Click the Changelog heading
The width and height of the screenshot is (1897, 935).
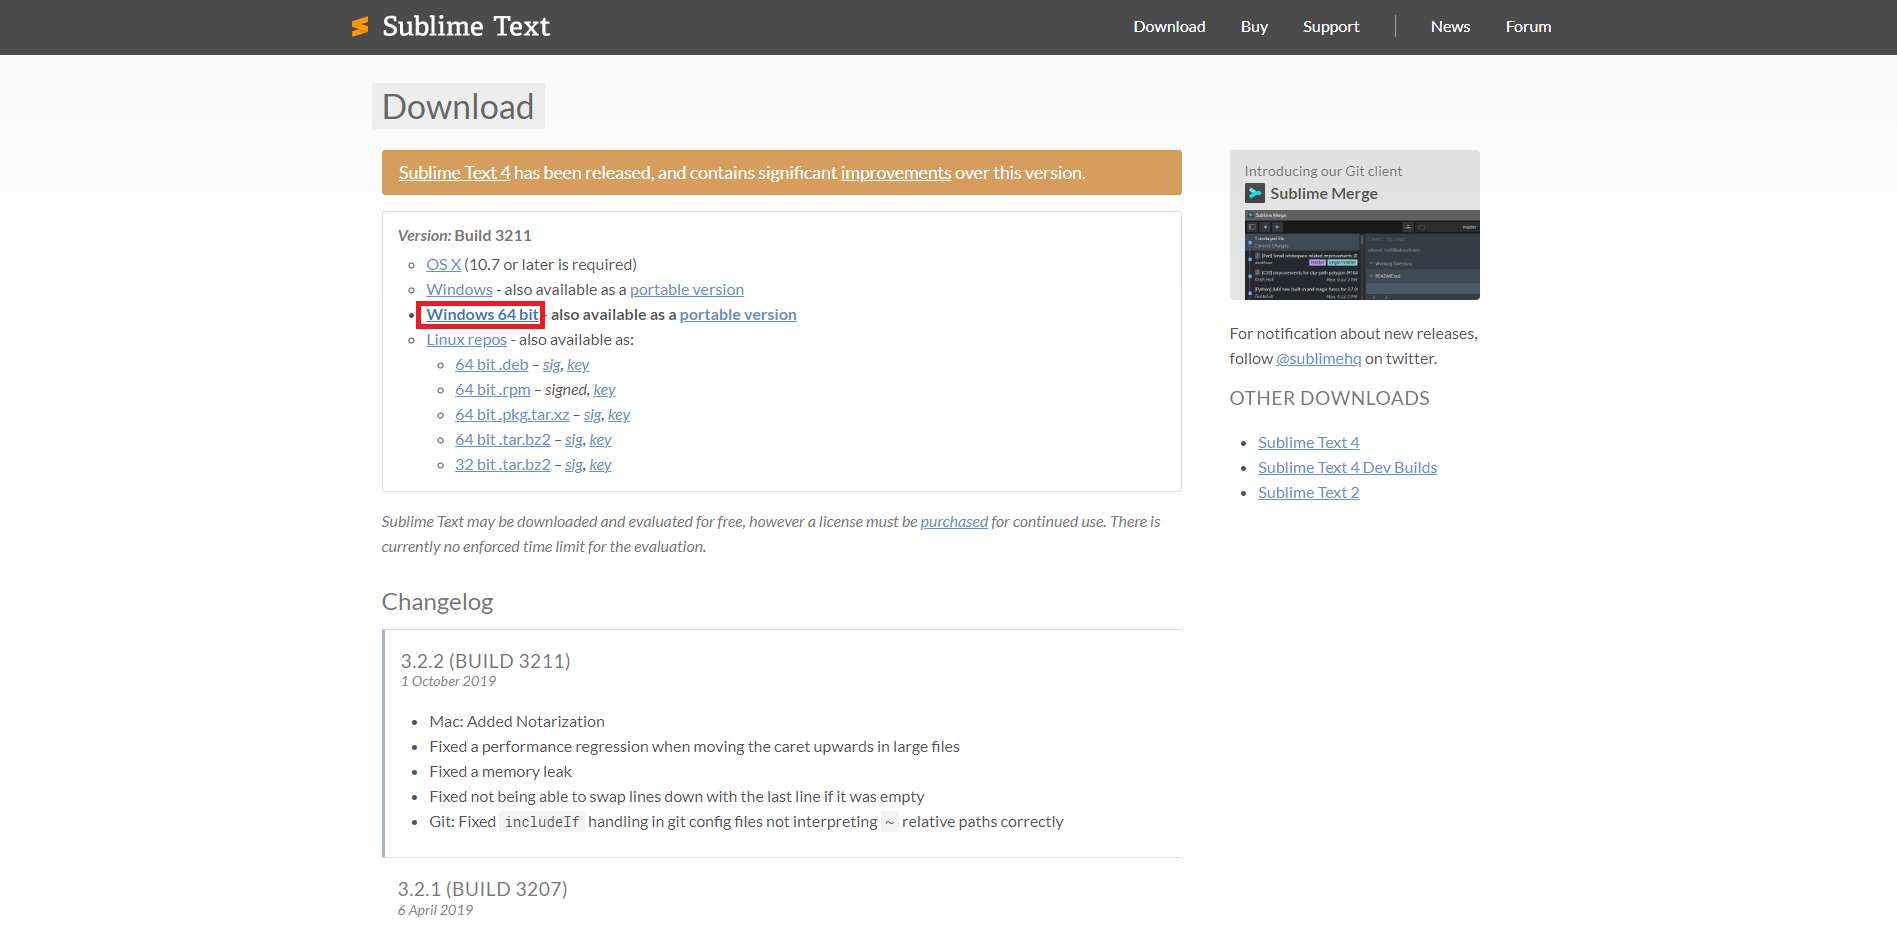pyautogui.click(x=437, y=602)
